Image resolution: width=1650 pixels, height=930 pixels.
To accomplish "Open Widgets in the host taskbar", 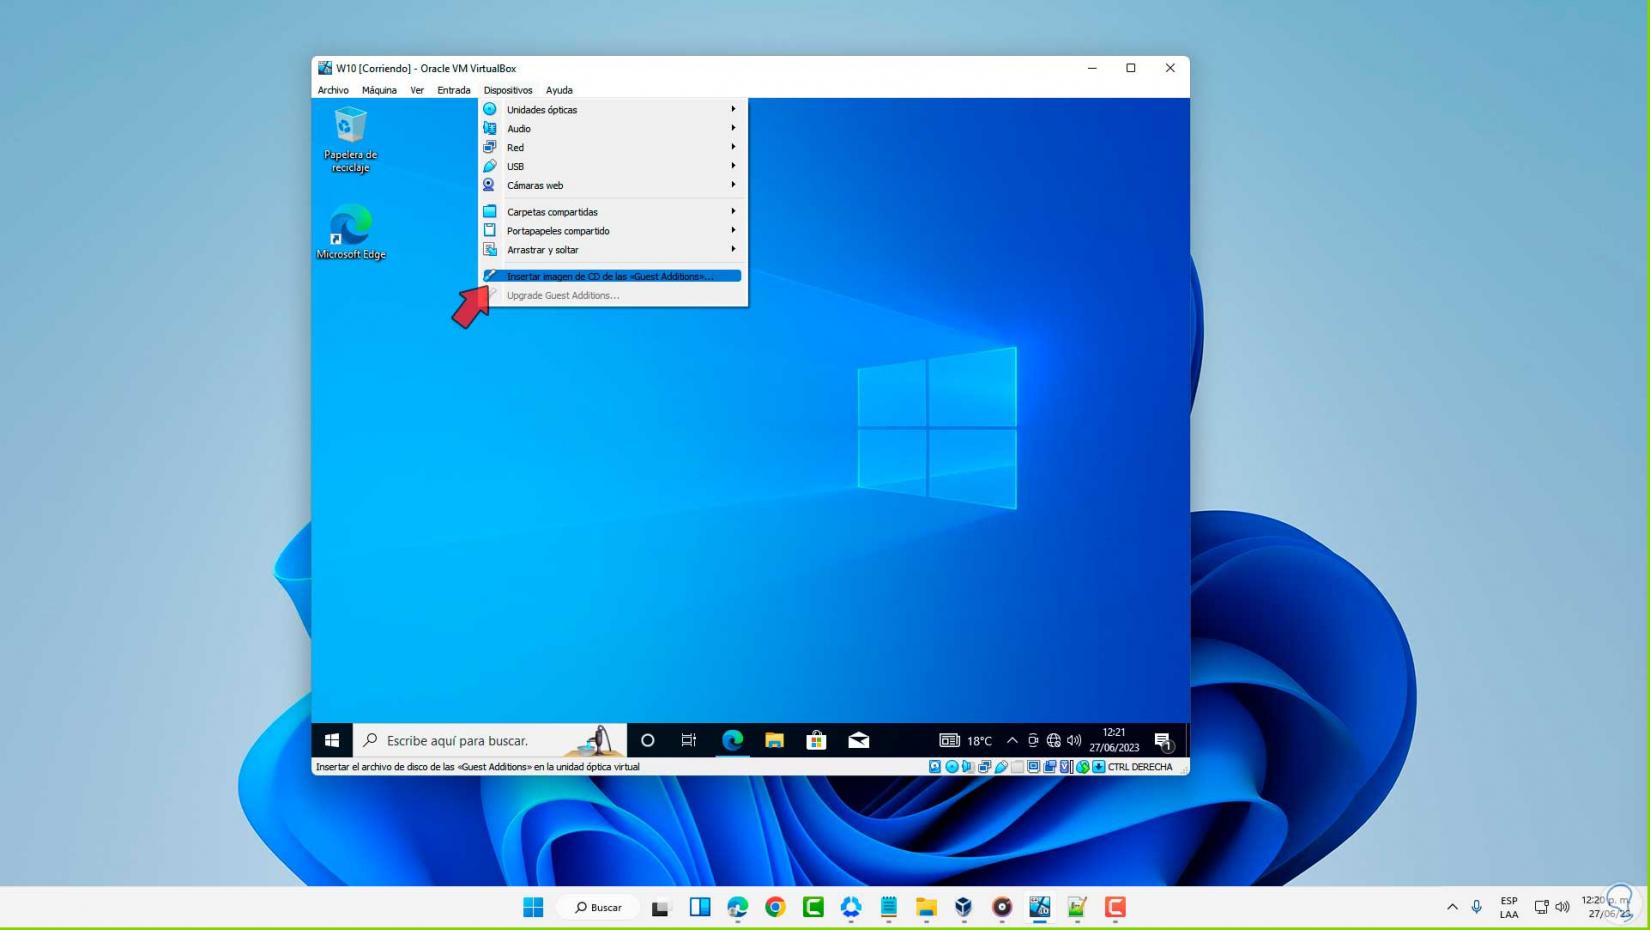I will [700, 908].
